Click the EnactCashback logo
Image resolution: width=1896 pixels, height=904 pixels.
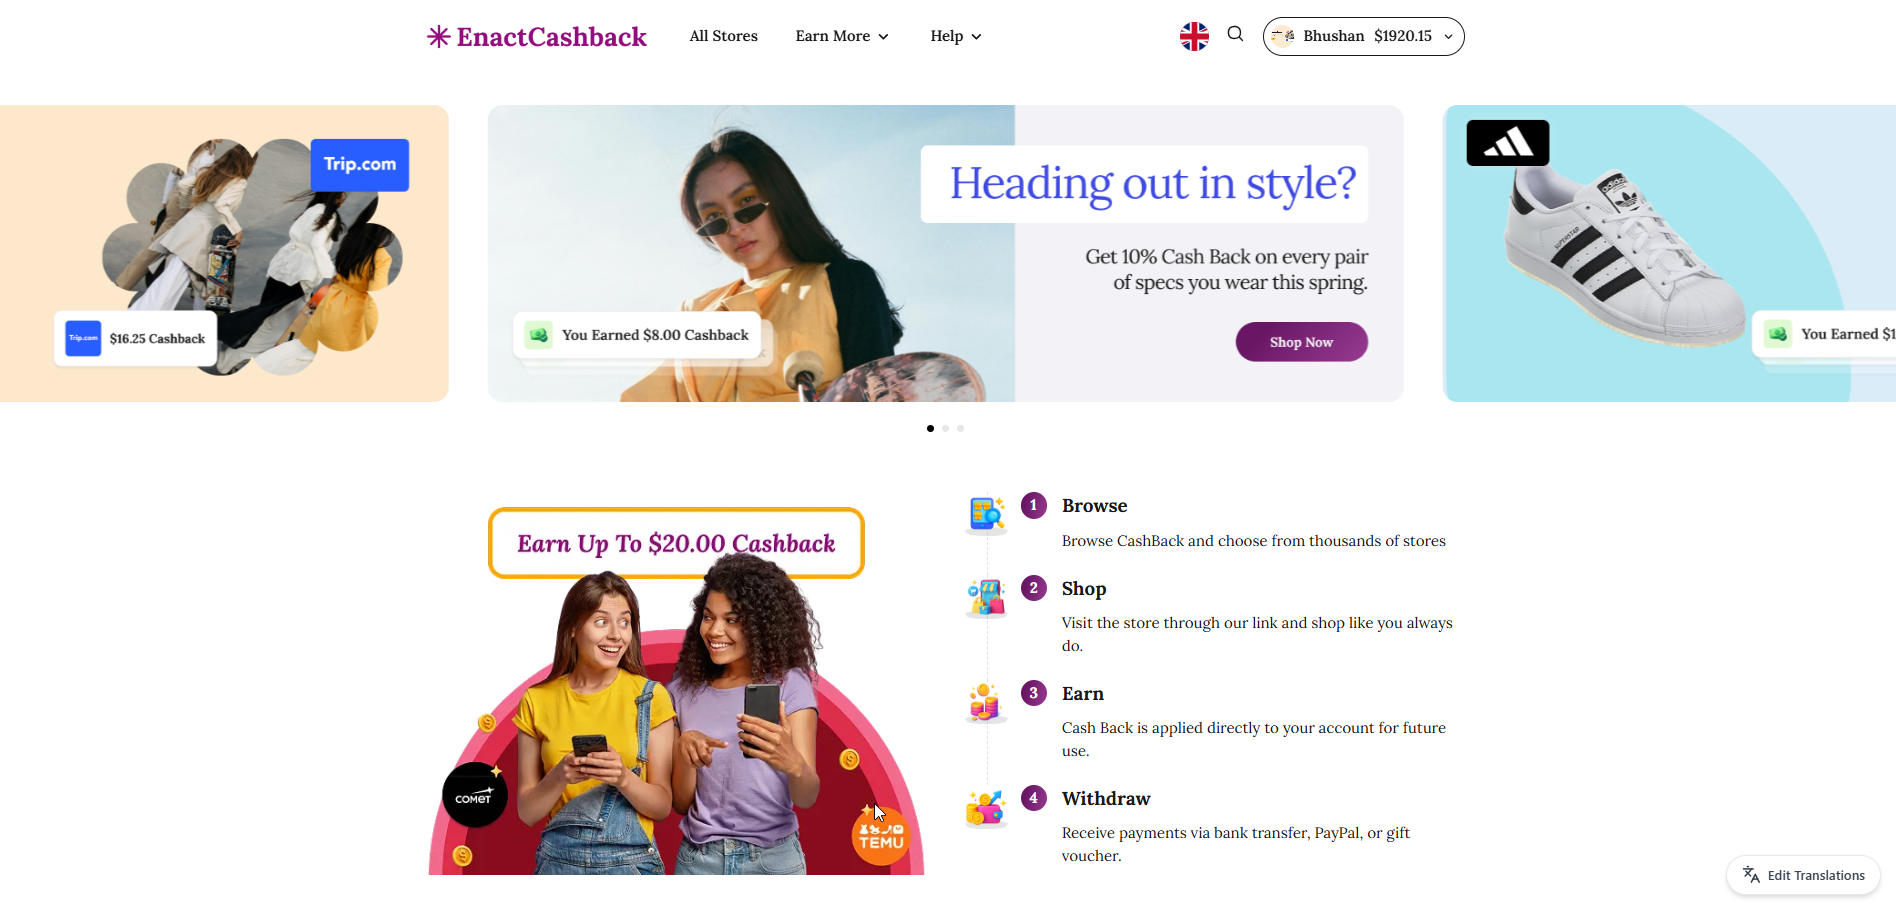pyautogui.click(x=537, y=37)
